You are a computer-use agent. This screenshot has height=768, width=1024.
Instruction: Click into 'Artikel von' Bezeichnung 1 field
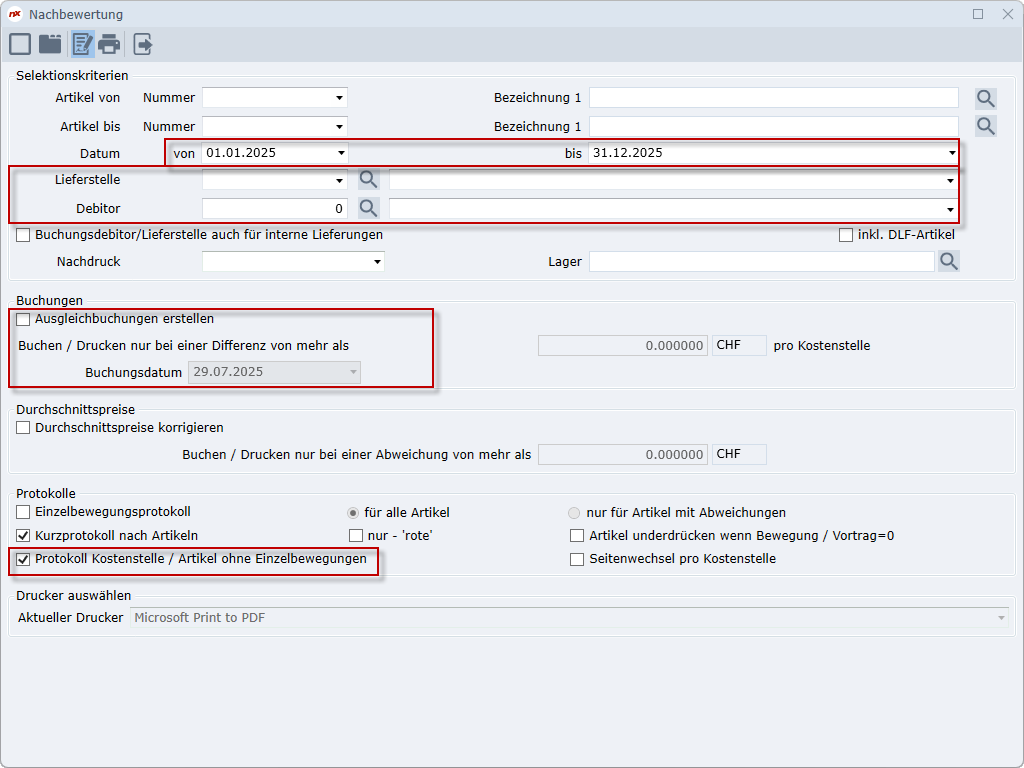tap(773, 98)
